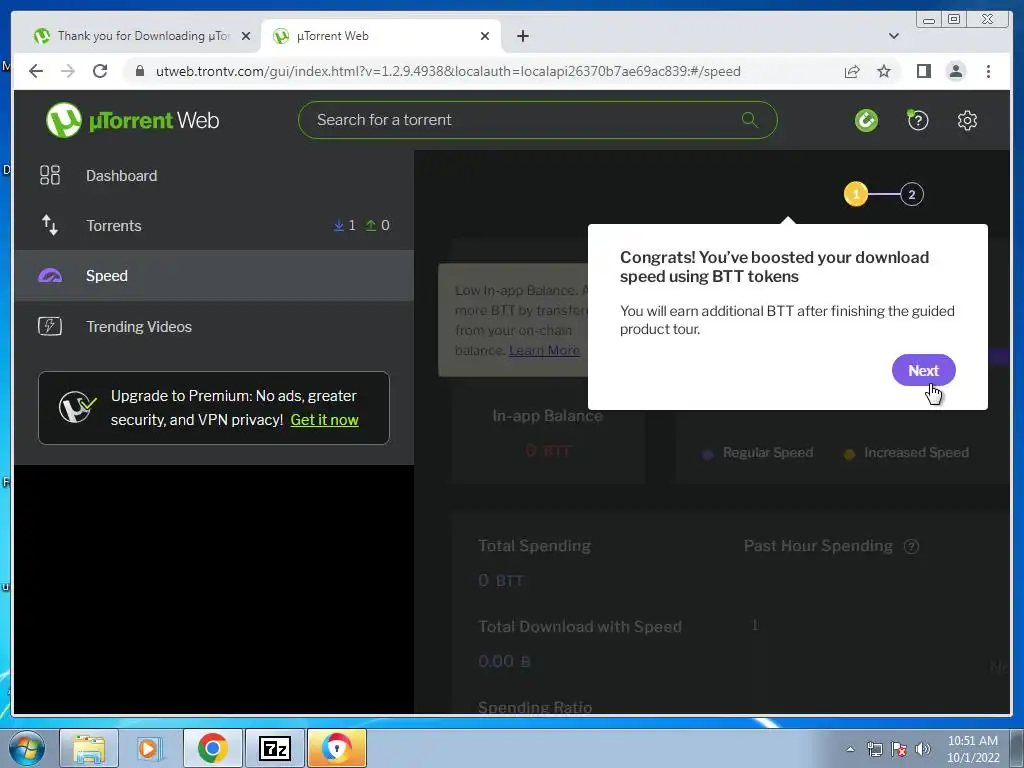Open the media player taskbar icon

click(150, 748)
